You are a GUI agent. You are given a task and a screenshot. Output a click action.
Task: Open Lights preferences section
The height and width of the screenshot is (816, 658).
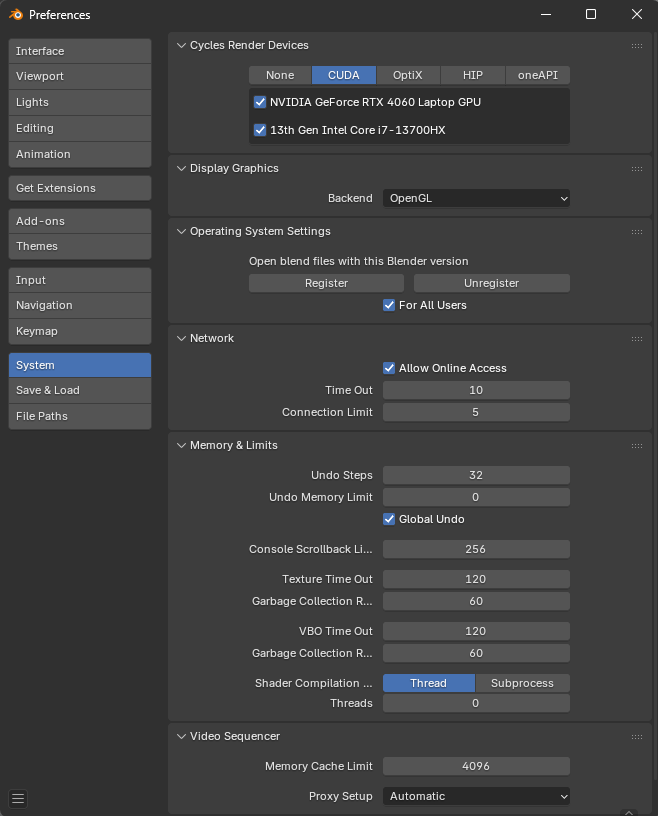(x=80, y=103)
